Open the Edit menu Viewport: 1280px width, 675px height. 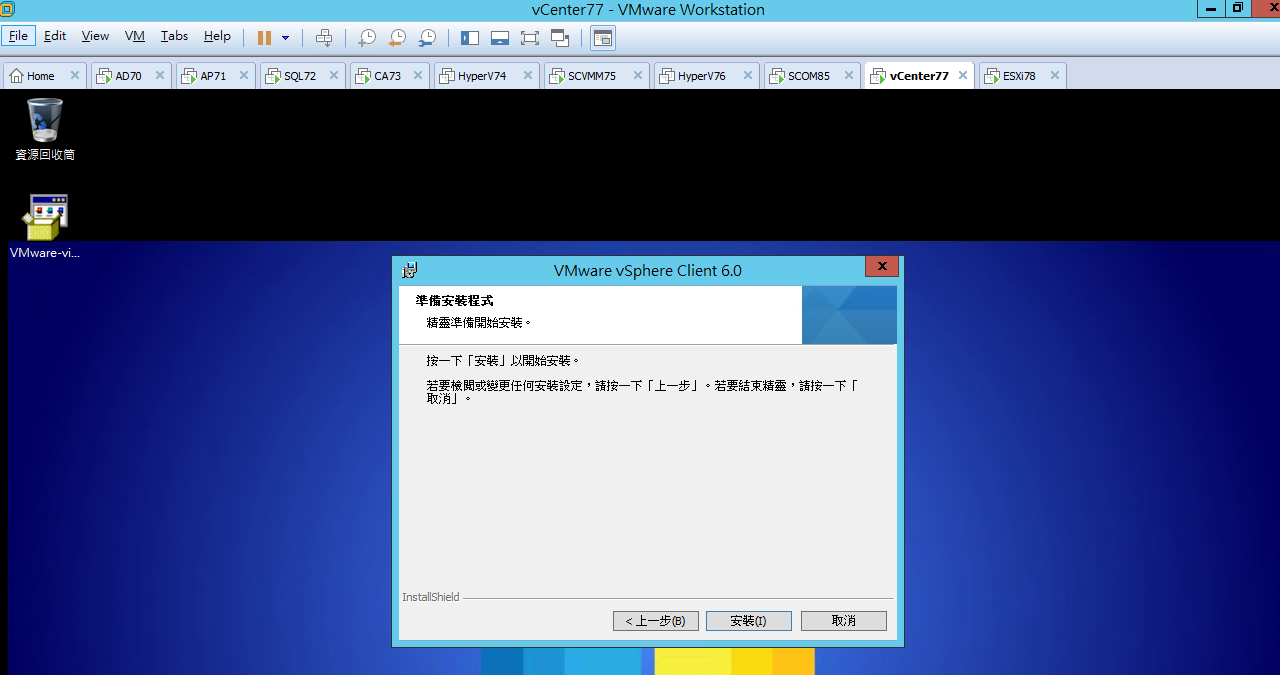click(55, 36)
